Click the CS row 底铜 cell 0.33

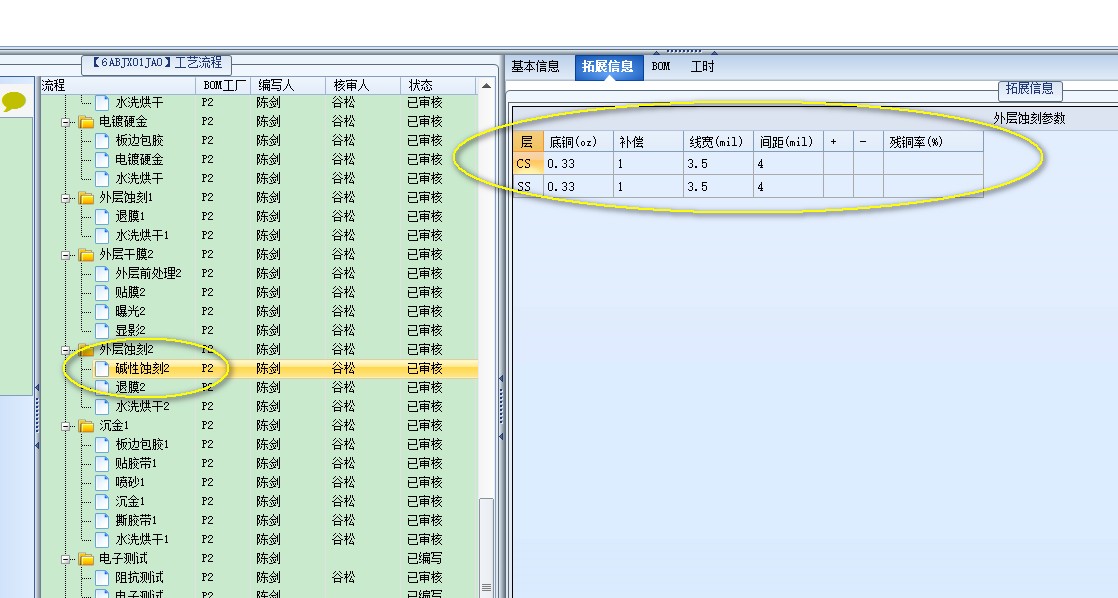coord(578,163)
